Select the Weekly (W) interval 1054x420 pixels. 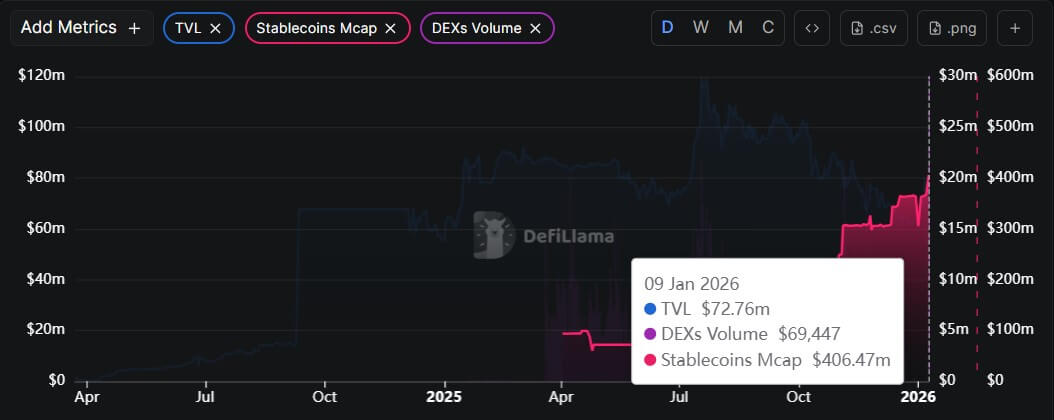700,28
